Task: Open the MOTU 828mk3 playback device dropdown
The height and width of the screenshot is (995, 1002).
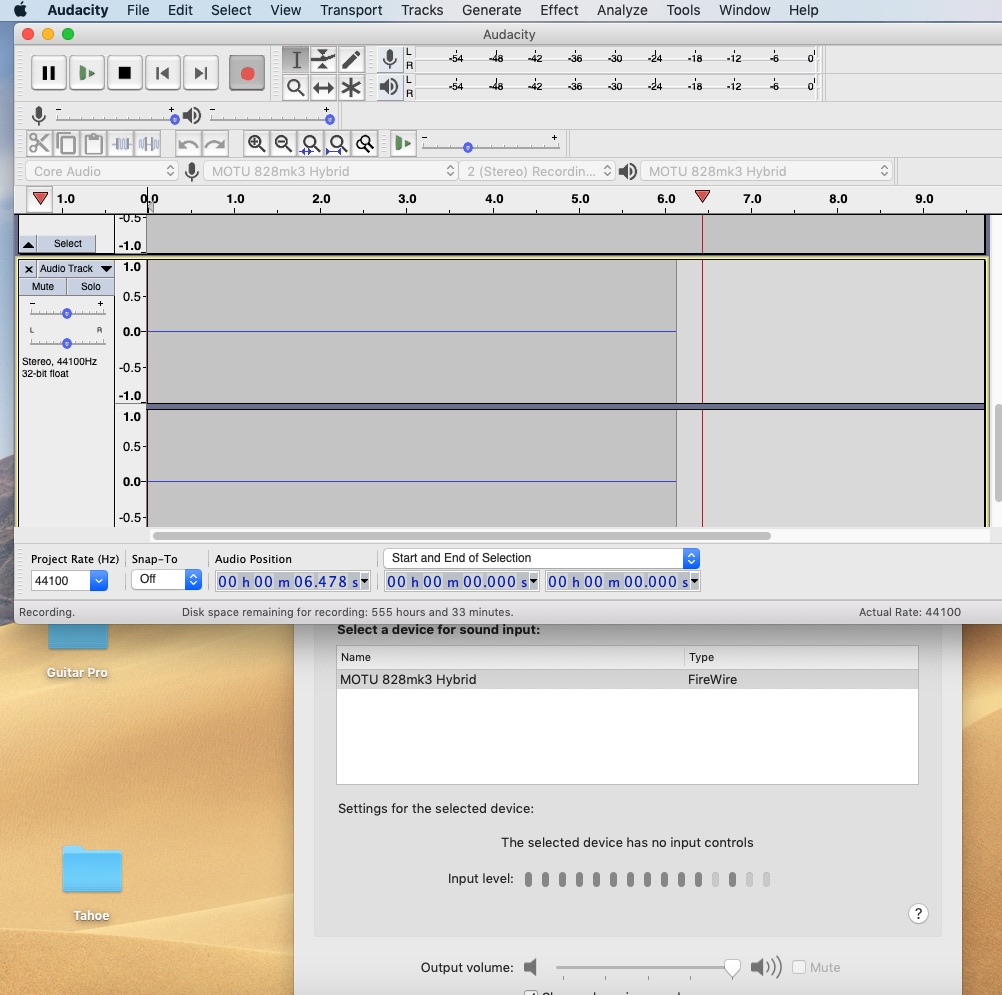Action: point(766,171)
